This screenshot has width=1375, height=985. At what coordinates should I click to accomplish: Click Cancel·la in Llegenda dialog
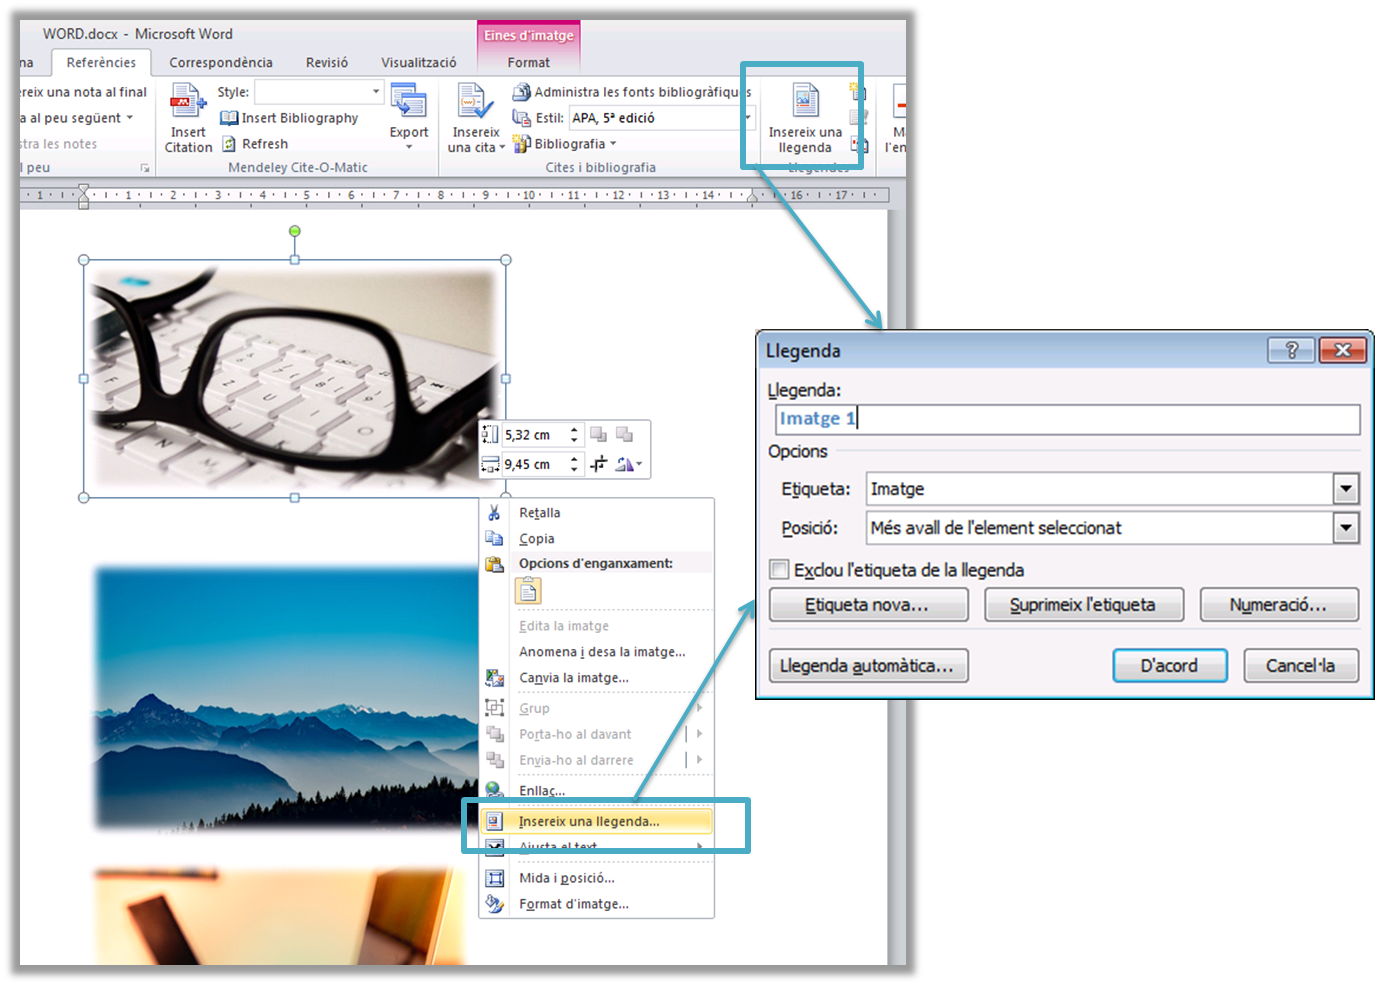click(x=1300, y=666)
